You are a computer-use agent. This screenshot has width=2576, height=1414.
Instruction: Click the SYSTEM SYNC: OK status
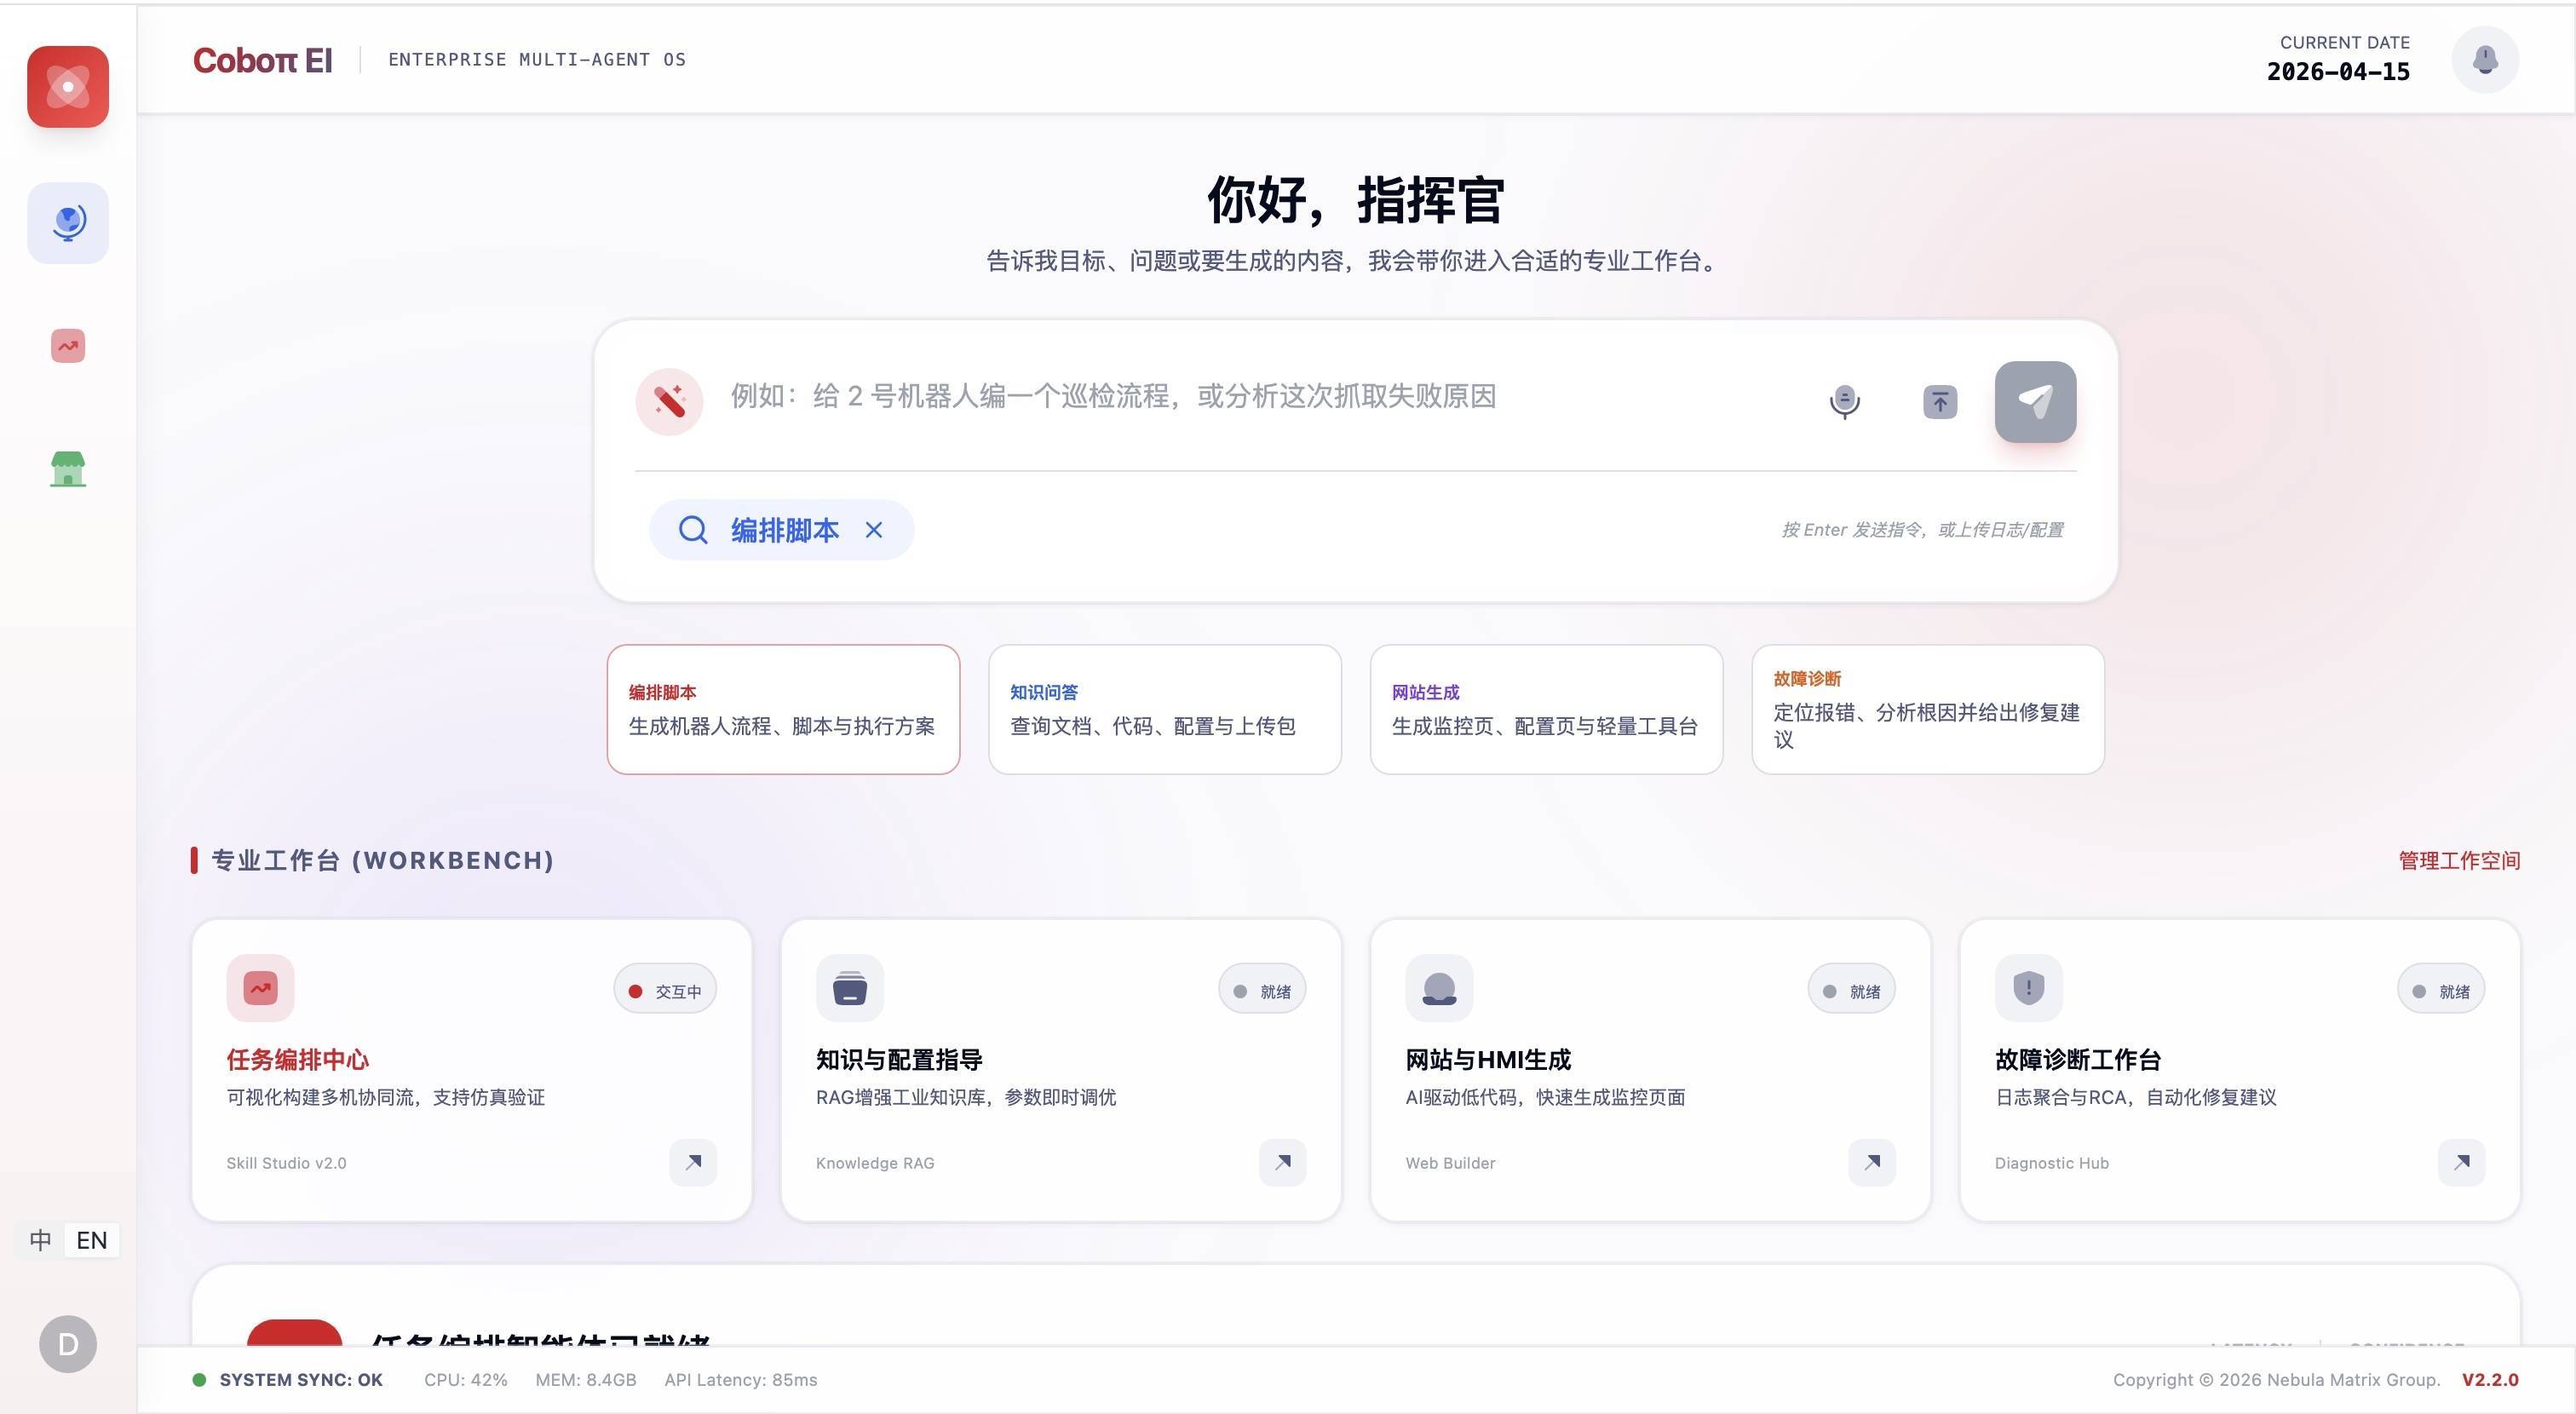288,1380
